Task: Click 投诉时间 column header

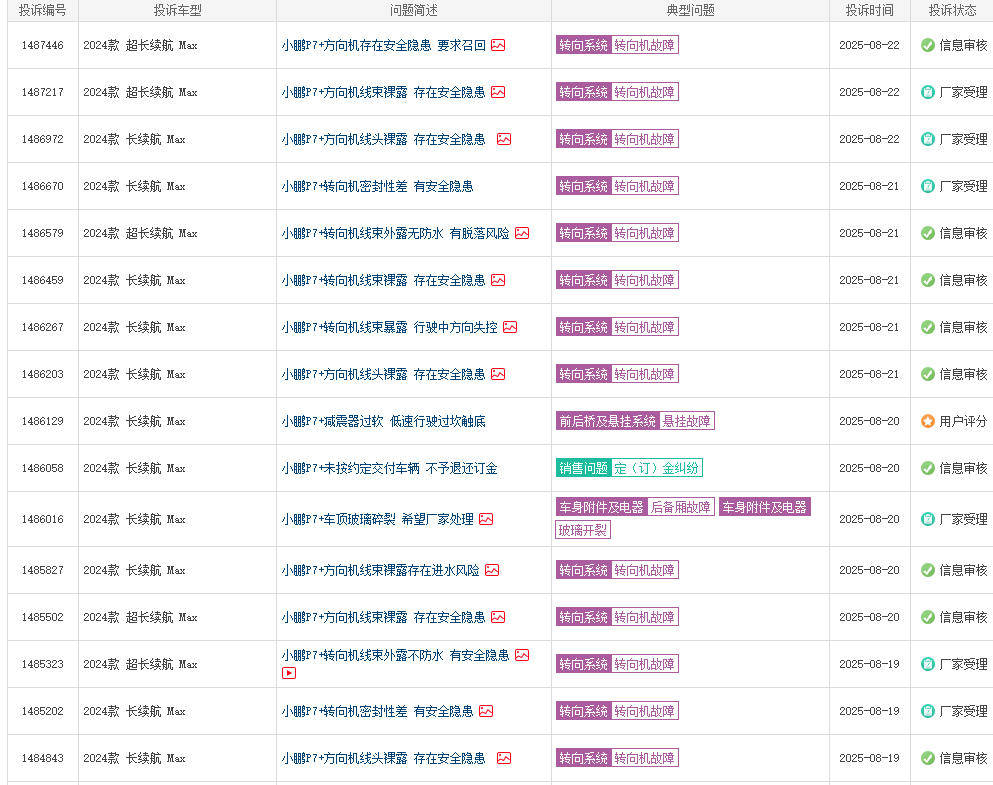Action: pyautogui.click(x=870, y=10)
